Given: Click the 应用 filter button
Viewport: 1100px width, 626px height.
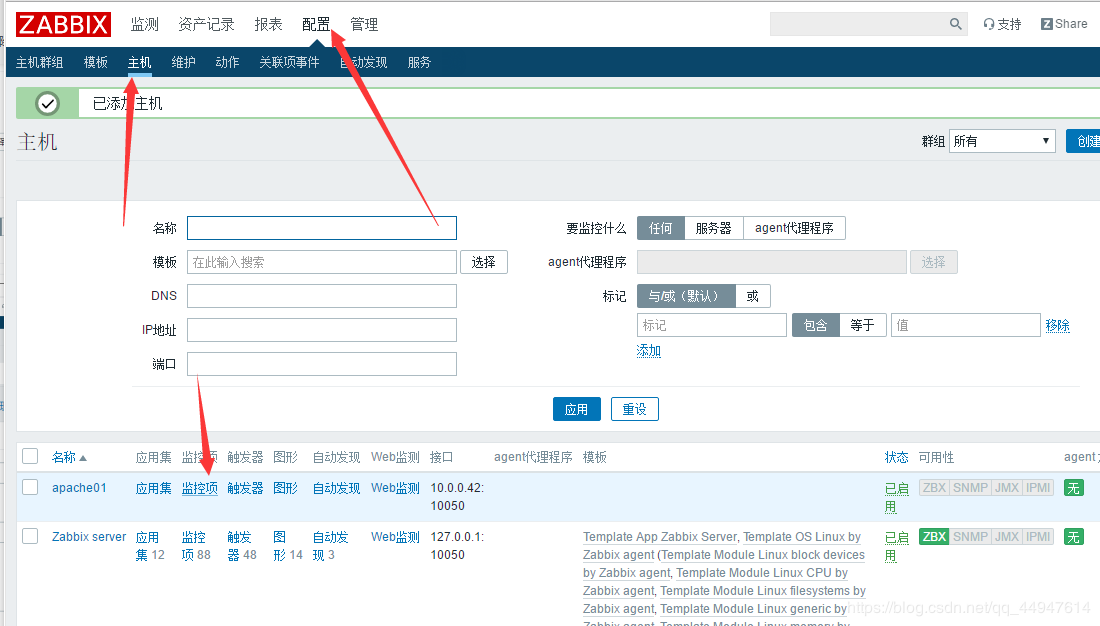Looking at the screenshot, I should click(x=577, y=409).
